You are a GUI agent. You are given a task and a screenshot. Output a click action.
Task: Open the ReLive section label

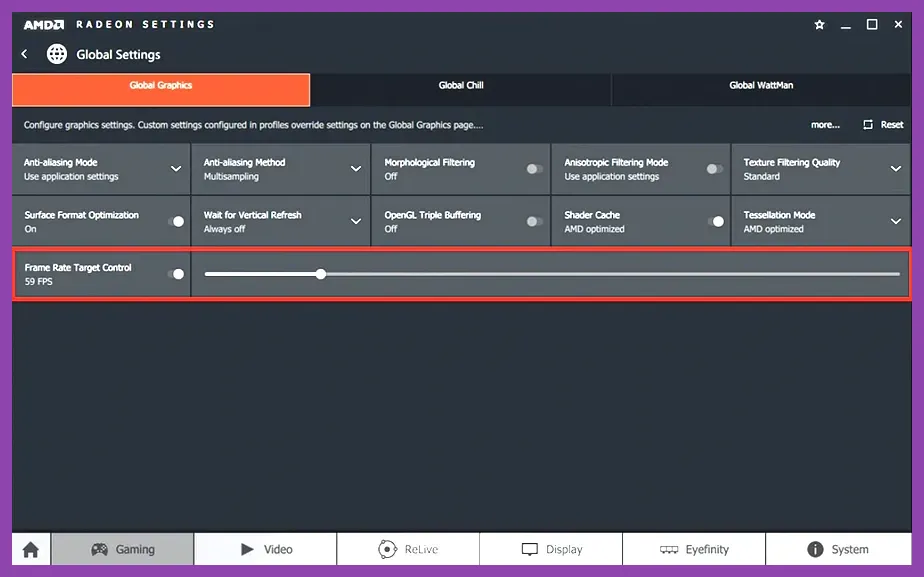pos(421,549)
